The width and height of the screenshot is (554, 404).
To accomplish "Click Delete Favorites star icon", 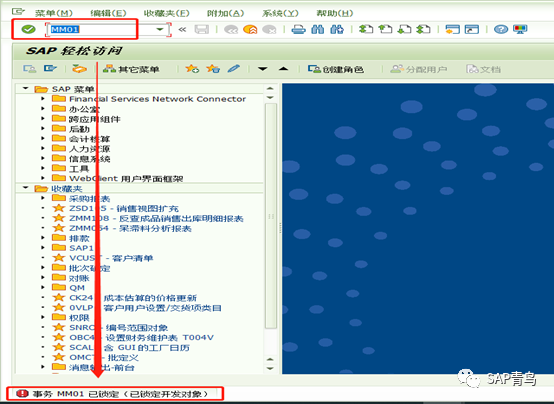I will click(x=213, y=69).
